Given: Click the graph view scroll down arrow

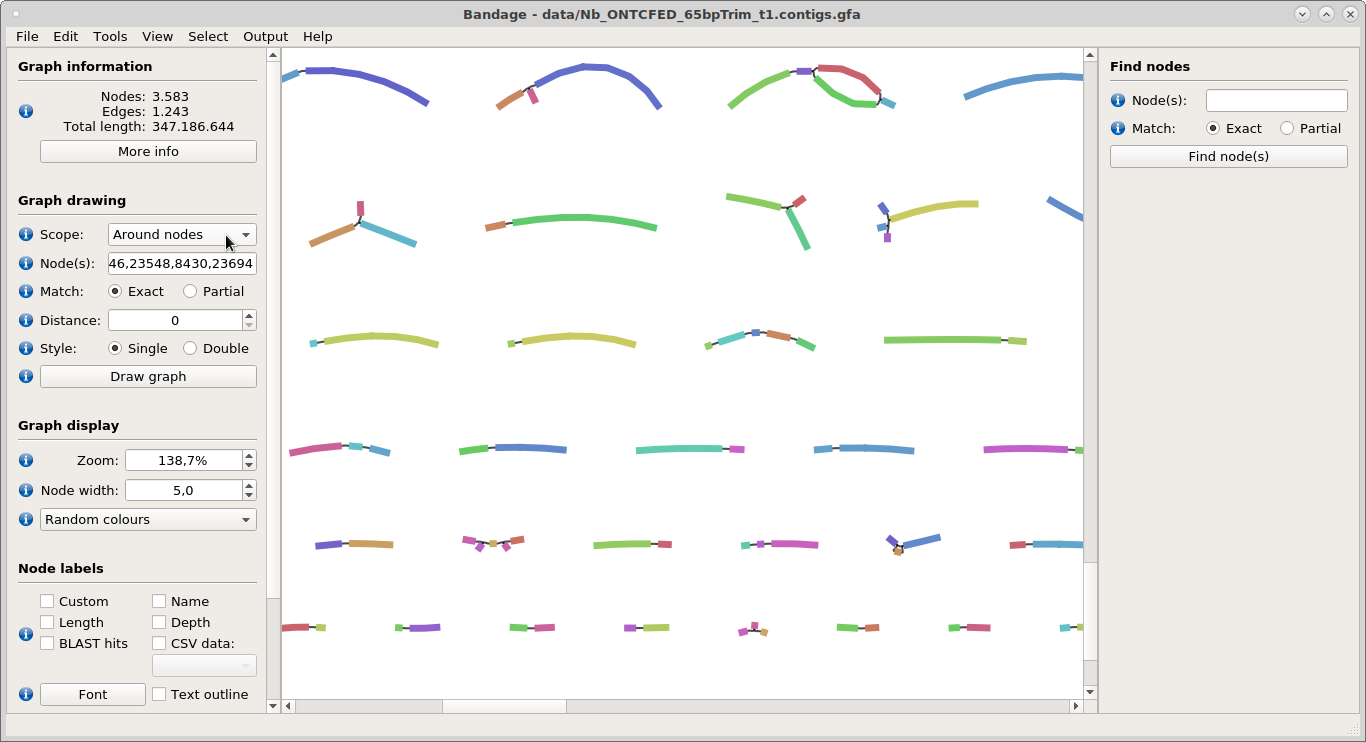Looking at the screenshot, I should coord(1090,692).
